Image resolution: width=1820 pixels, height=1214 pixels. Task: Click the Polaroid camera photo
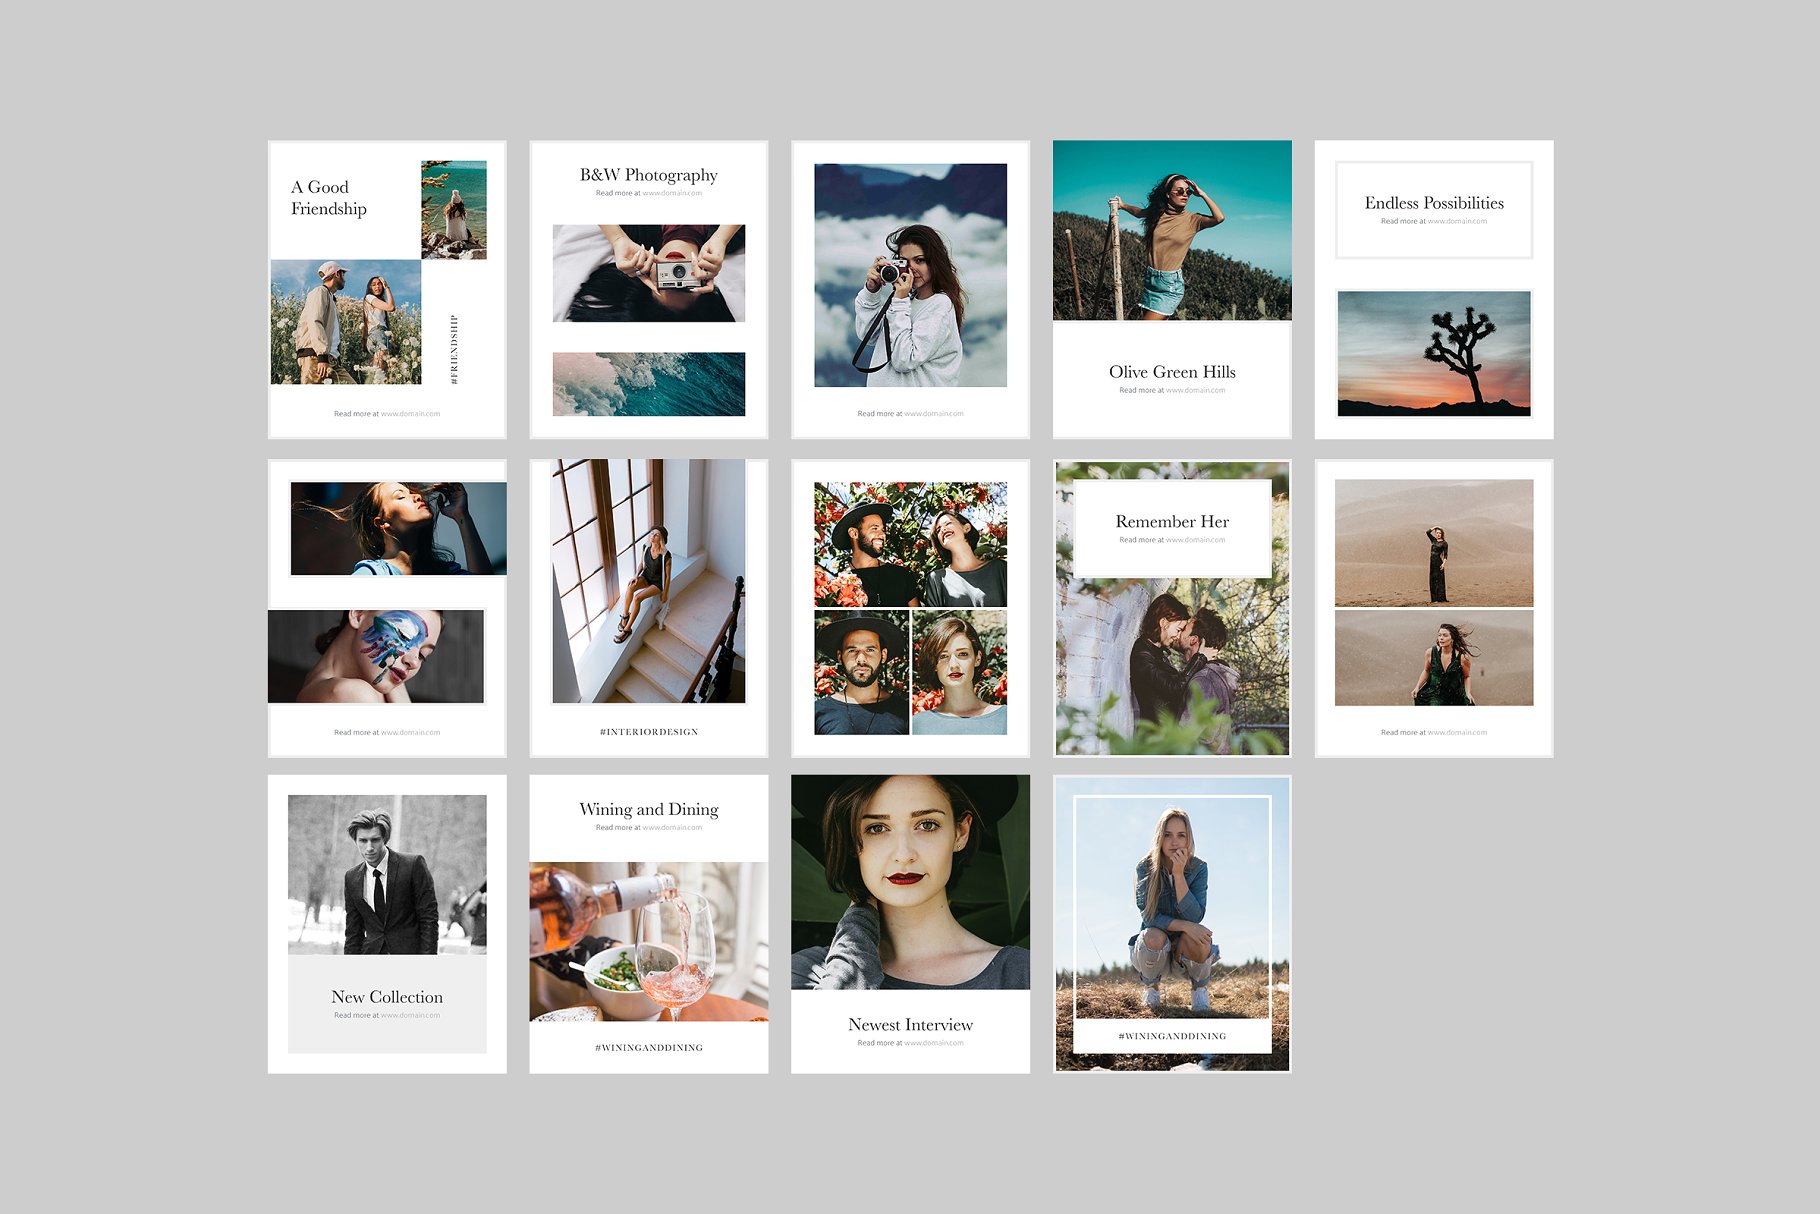pyautogui.click(x=648, y=272)
